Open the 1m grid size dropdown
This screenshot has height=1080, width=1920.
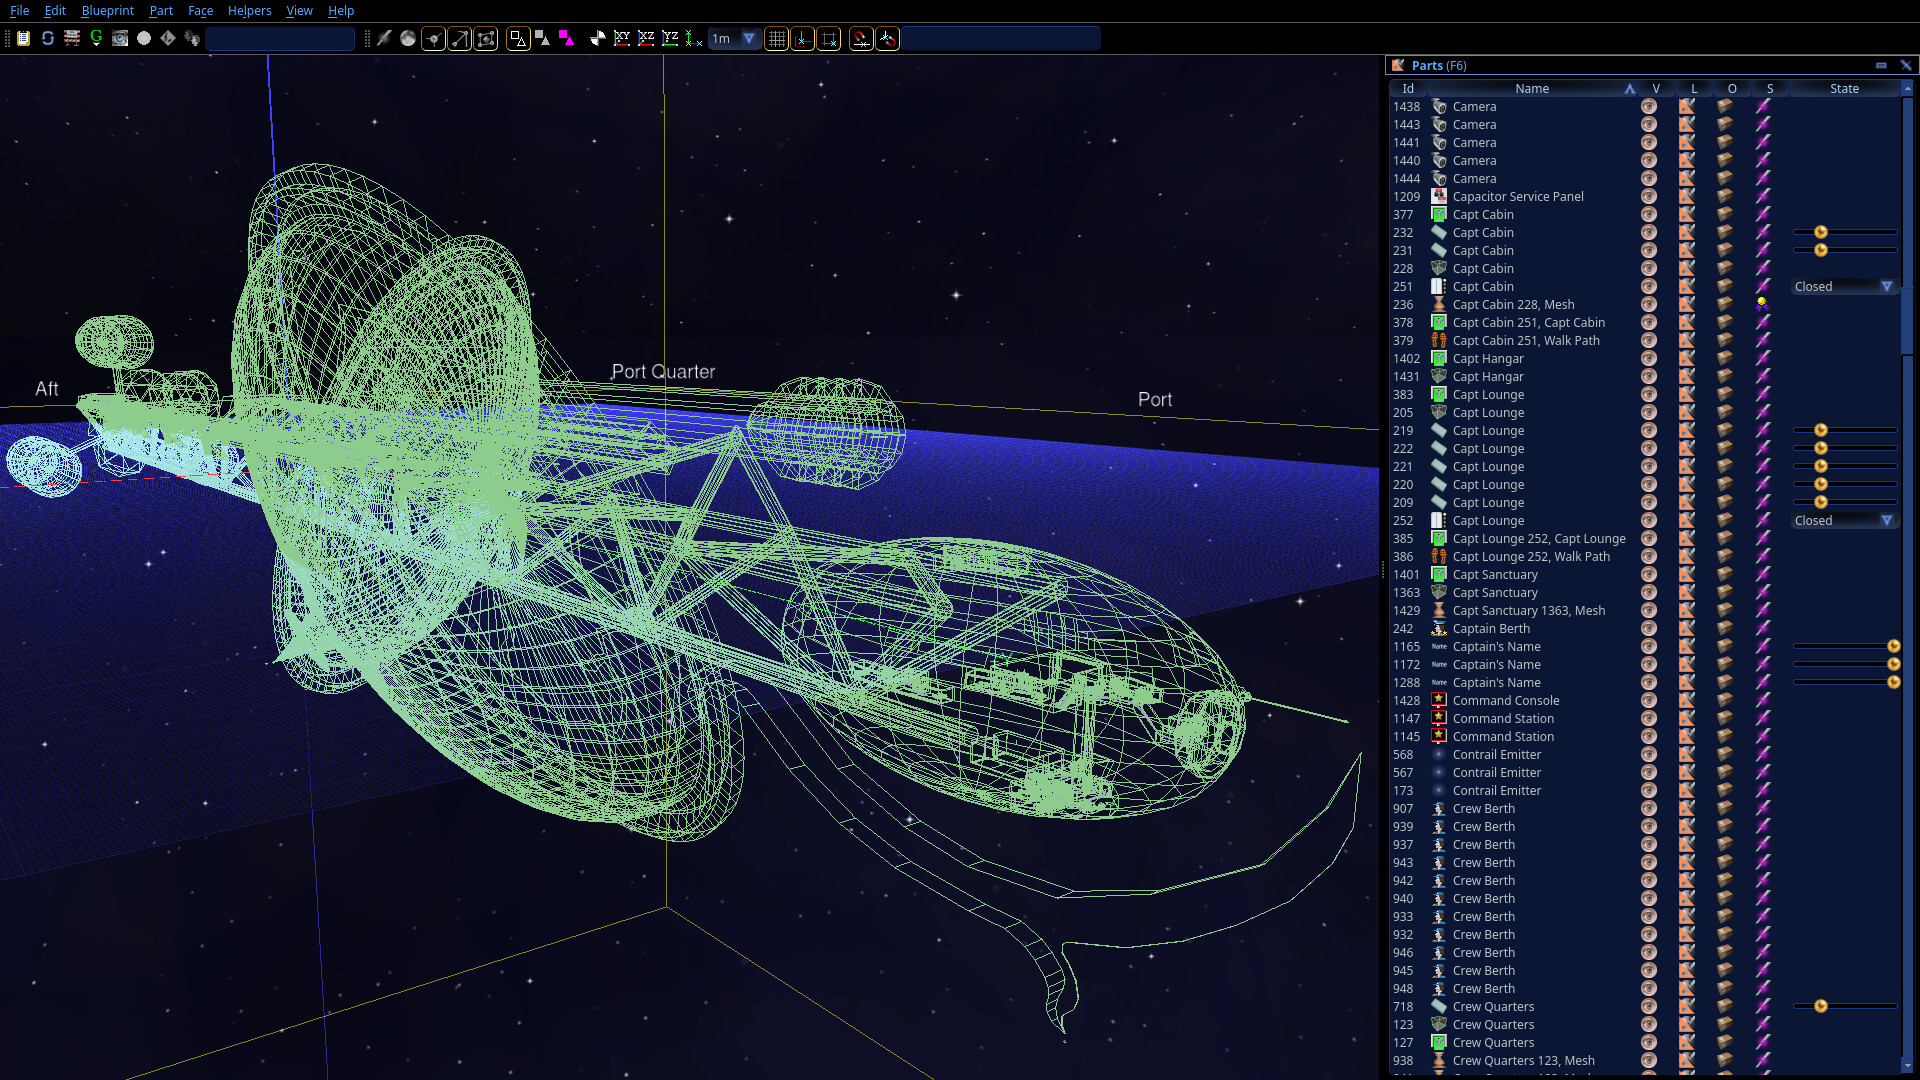pos(750,39)
